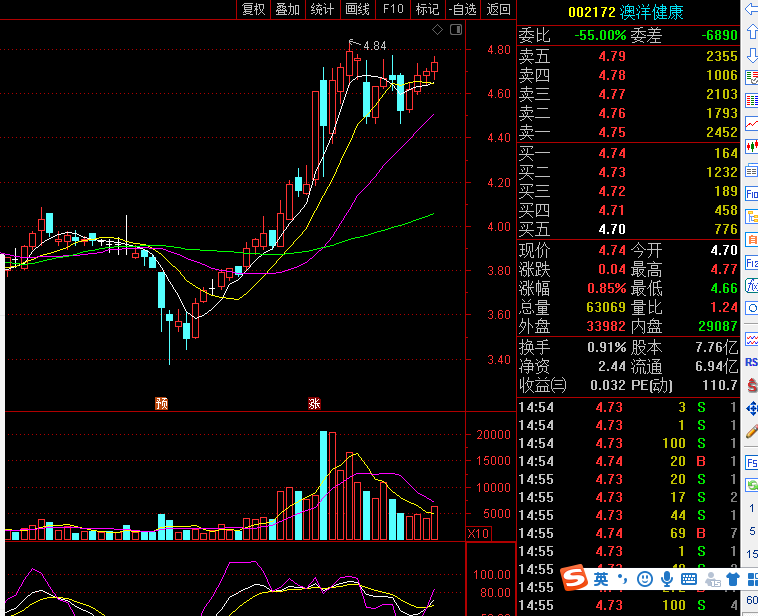Viewport: 758px width, 616px height.
Task: Click the 涨 limit-up marker under chart
Action: tap(315, 403)
